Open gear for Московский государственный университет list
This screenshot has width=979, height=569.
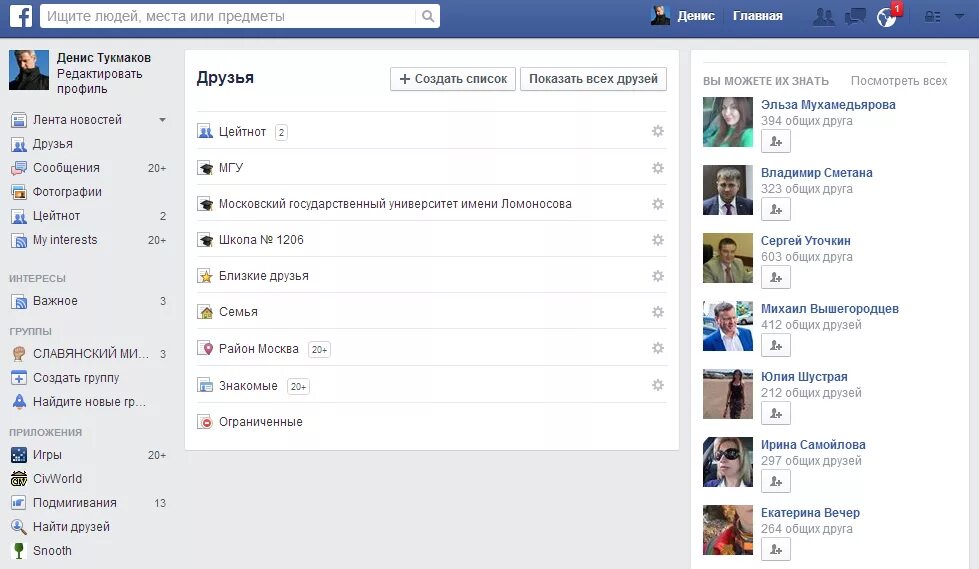coord(657,204)
